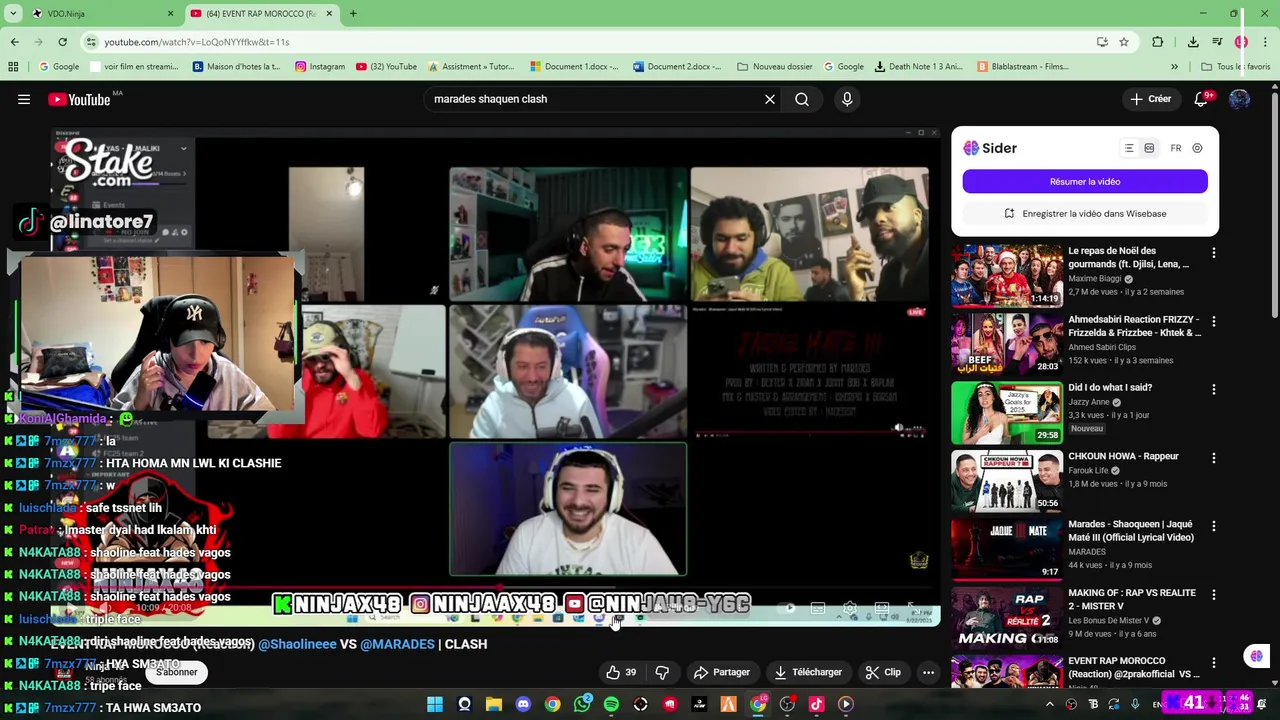Image resolution: width=1280 pixels, height=720 pixels.
Task: Open TikTok from the taskbar
Action: 816,704
